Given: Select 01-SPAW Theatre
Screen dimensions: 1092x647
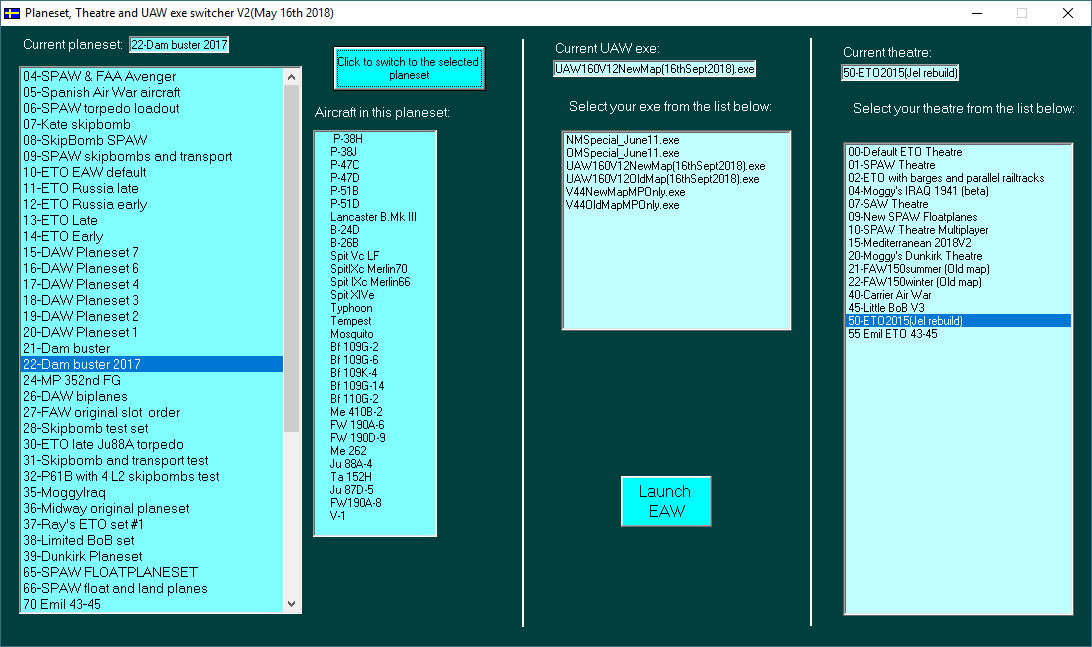Looking at the screenshot, I should pyautogui.click(x=958, y=165).
